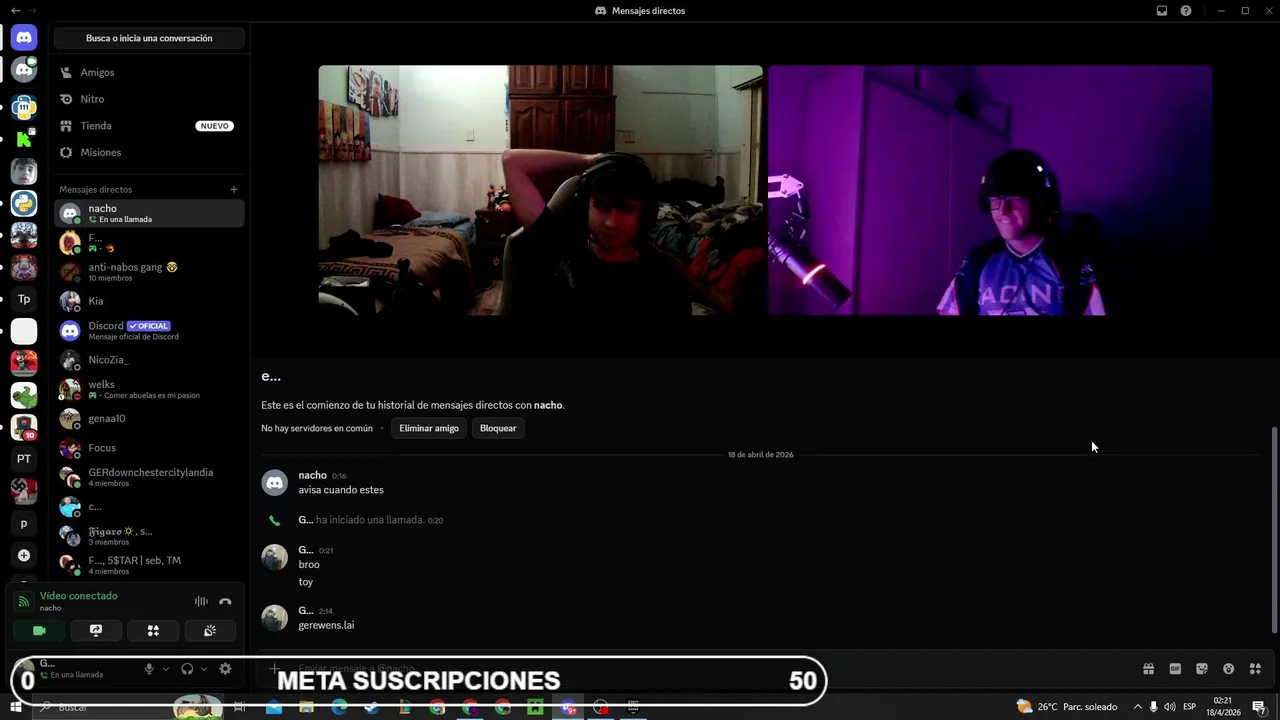Open the inbox icon in the title bar
The height and width of the screenshot is (720, 1280).
(x=1162, y=11)
